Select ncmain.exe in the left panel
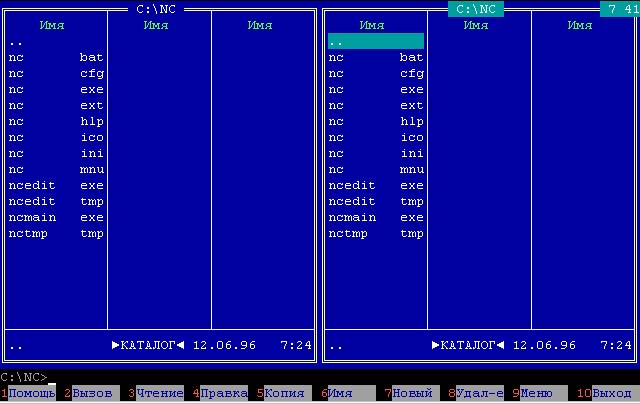This screenshot has width=640, height=404. tap(56, 218)
